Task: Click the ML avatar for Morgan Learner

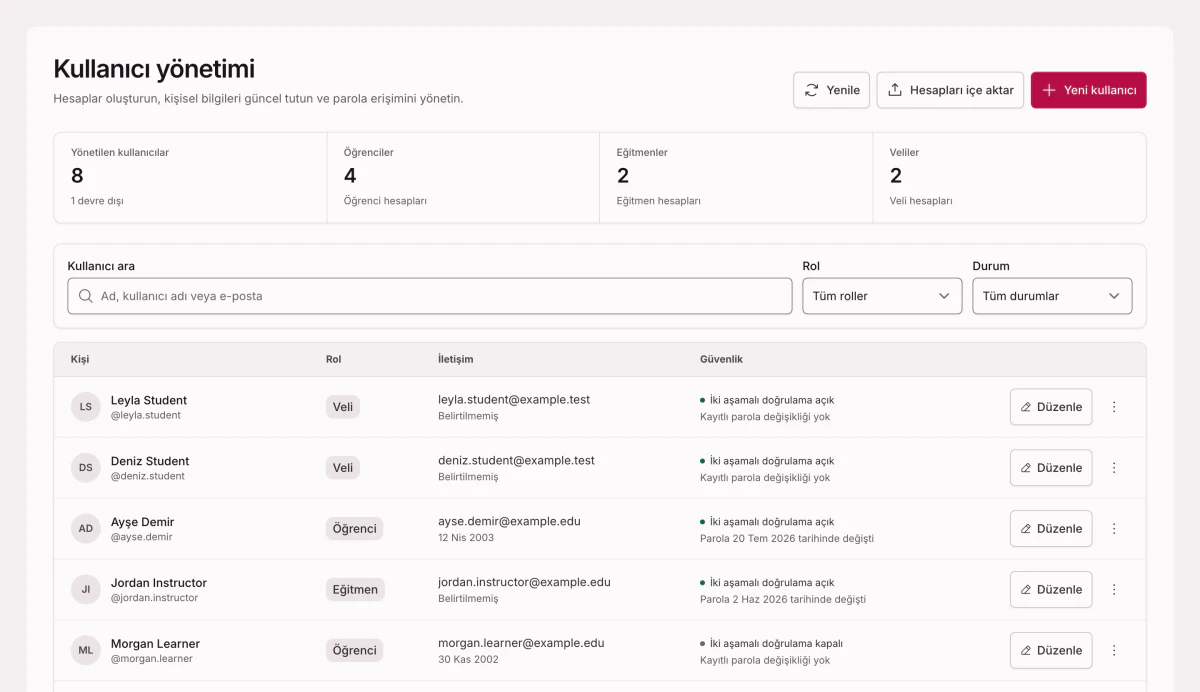Action: [x=86, y=651]
